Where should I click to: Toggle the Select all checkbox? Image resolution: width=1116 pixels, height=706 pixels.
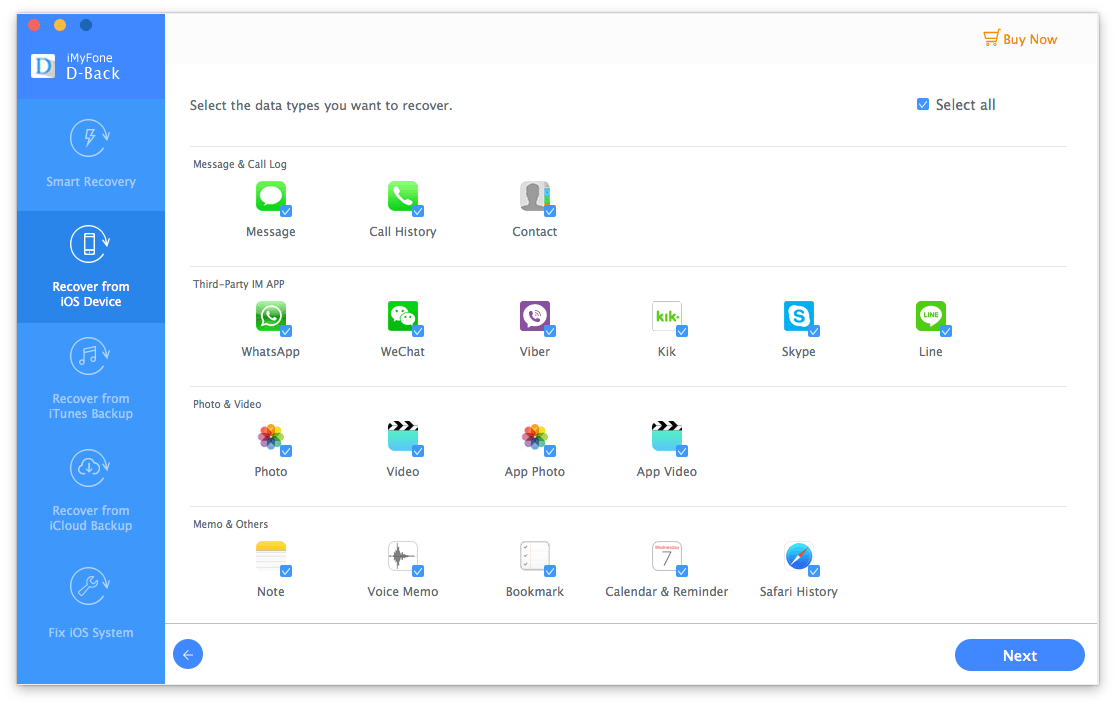pyautogui.click(x=923, y=105)
